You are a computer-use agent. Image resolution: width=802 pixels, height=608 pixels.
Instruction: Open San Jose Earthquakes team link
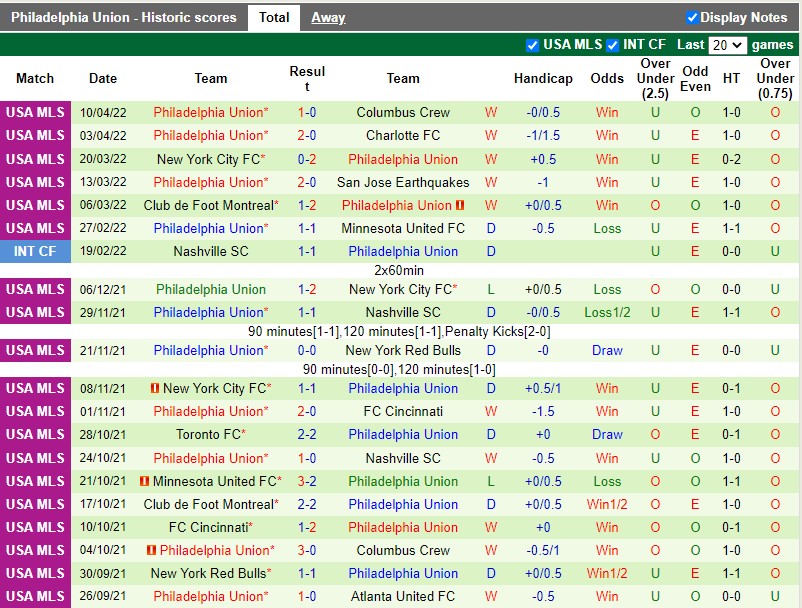pyautogui.click(x=403, y=183)
